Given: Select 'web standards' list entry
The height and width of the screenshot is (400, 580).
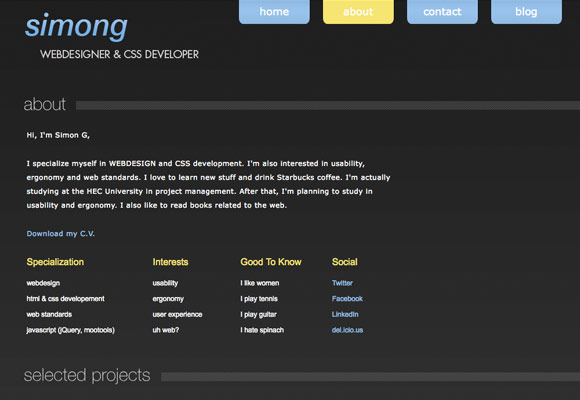Looking at the screenshot, I should [x=49, y=315].
